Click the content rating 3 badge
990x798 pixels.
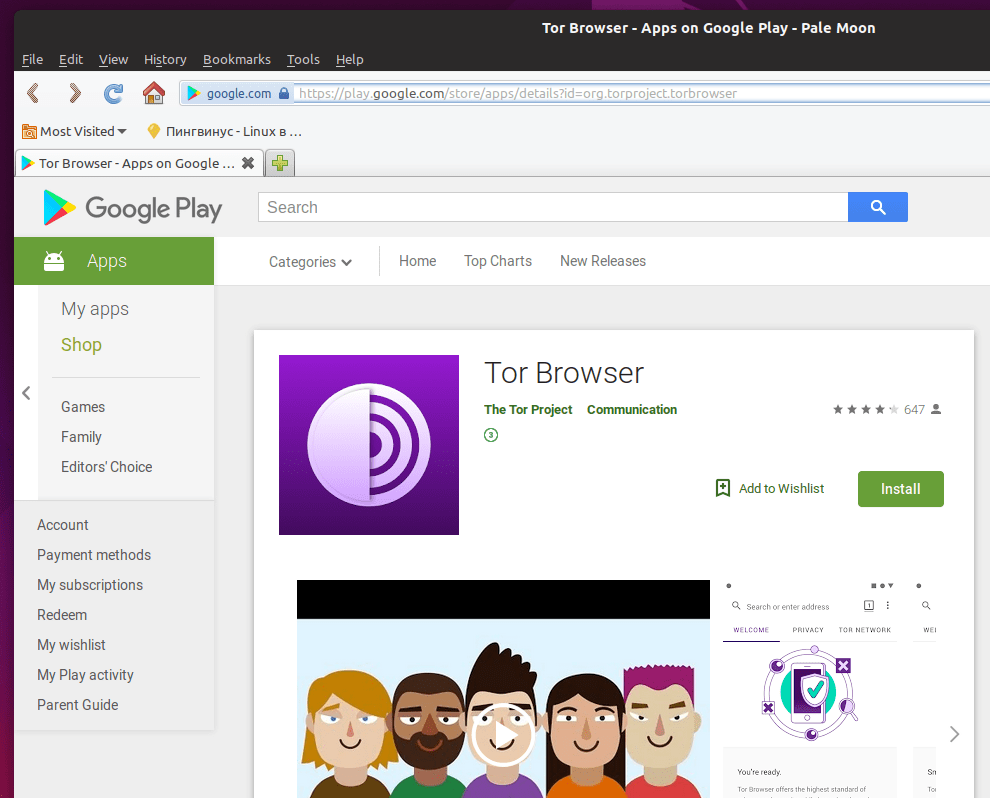pyautogui.click(x=491, y=435)
